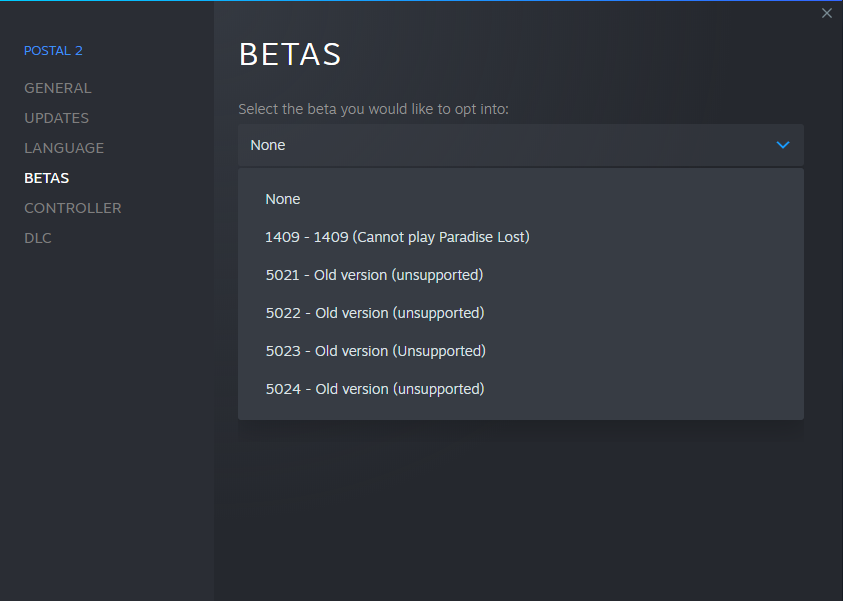Select the BETAS tab in the sidebar
This screenshot has width=843, height=601.
47,178
